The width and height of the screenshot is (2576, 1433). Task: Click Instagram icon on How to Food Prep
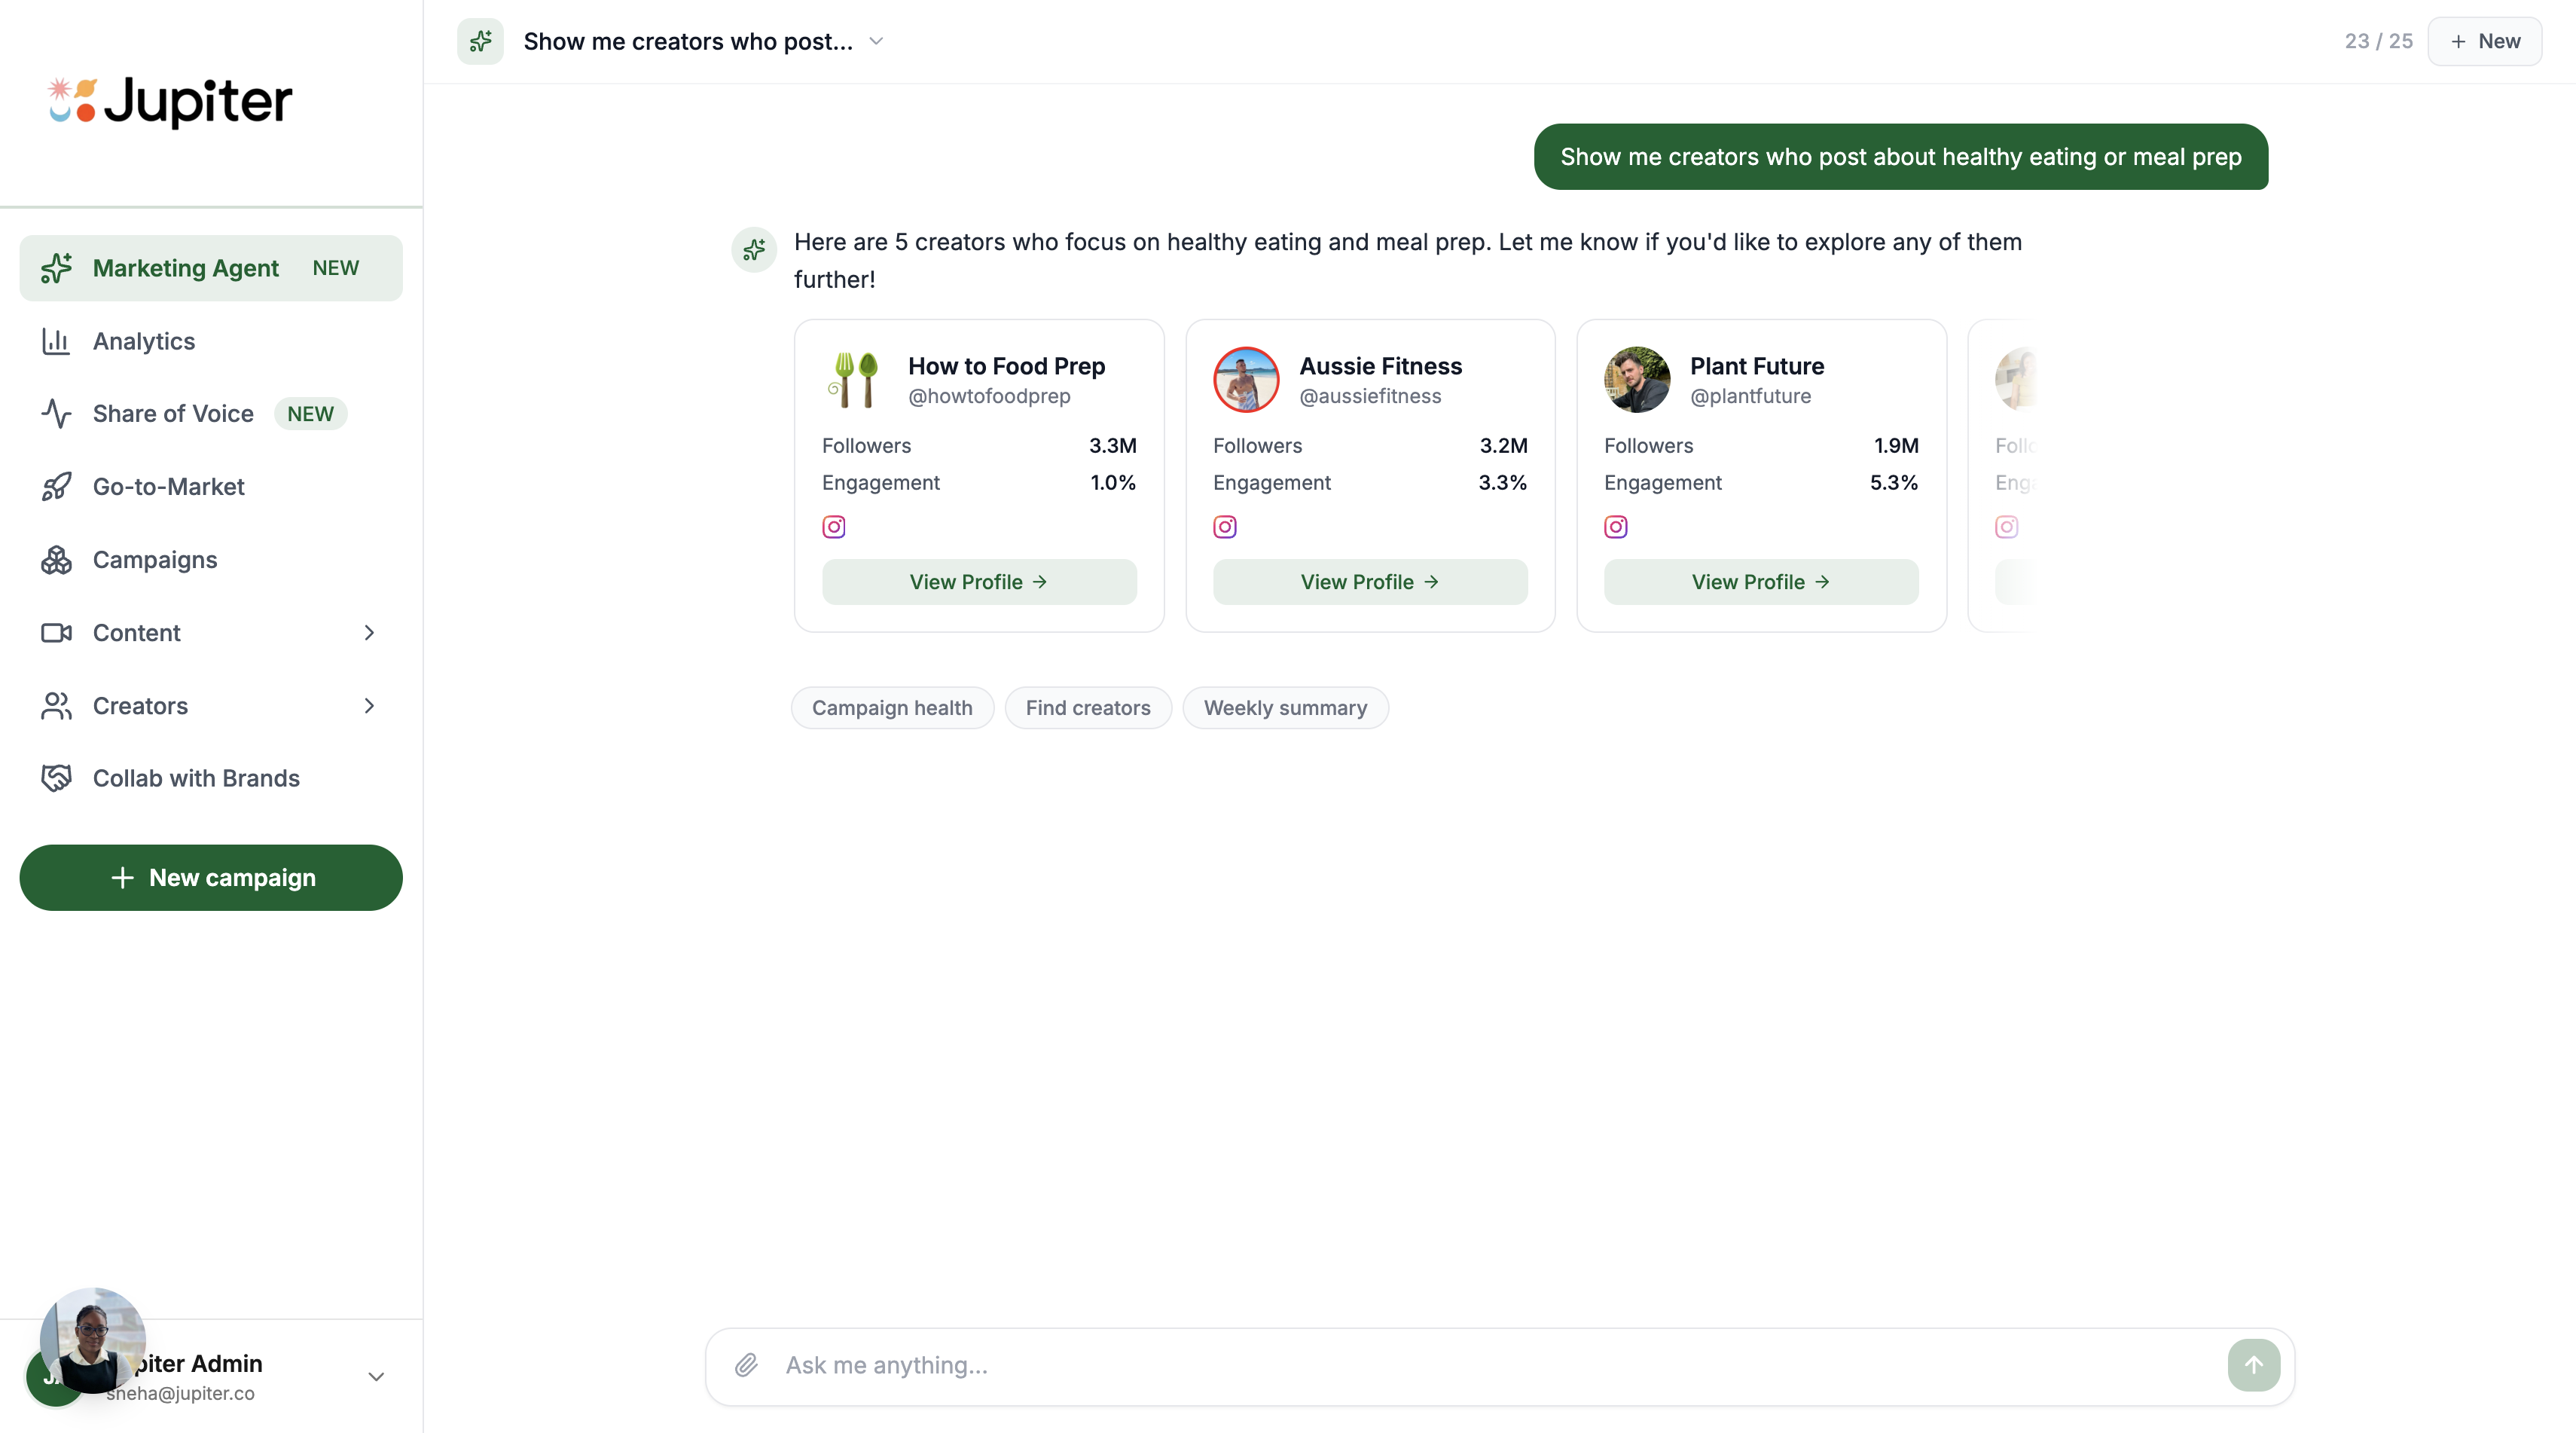pos(833,527)
